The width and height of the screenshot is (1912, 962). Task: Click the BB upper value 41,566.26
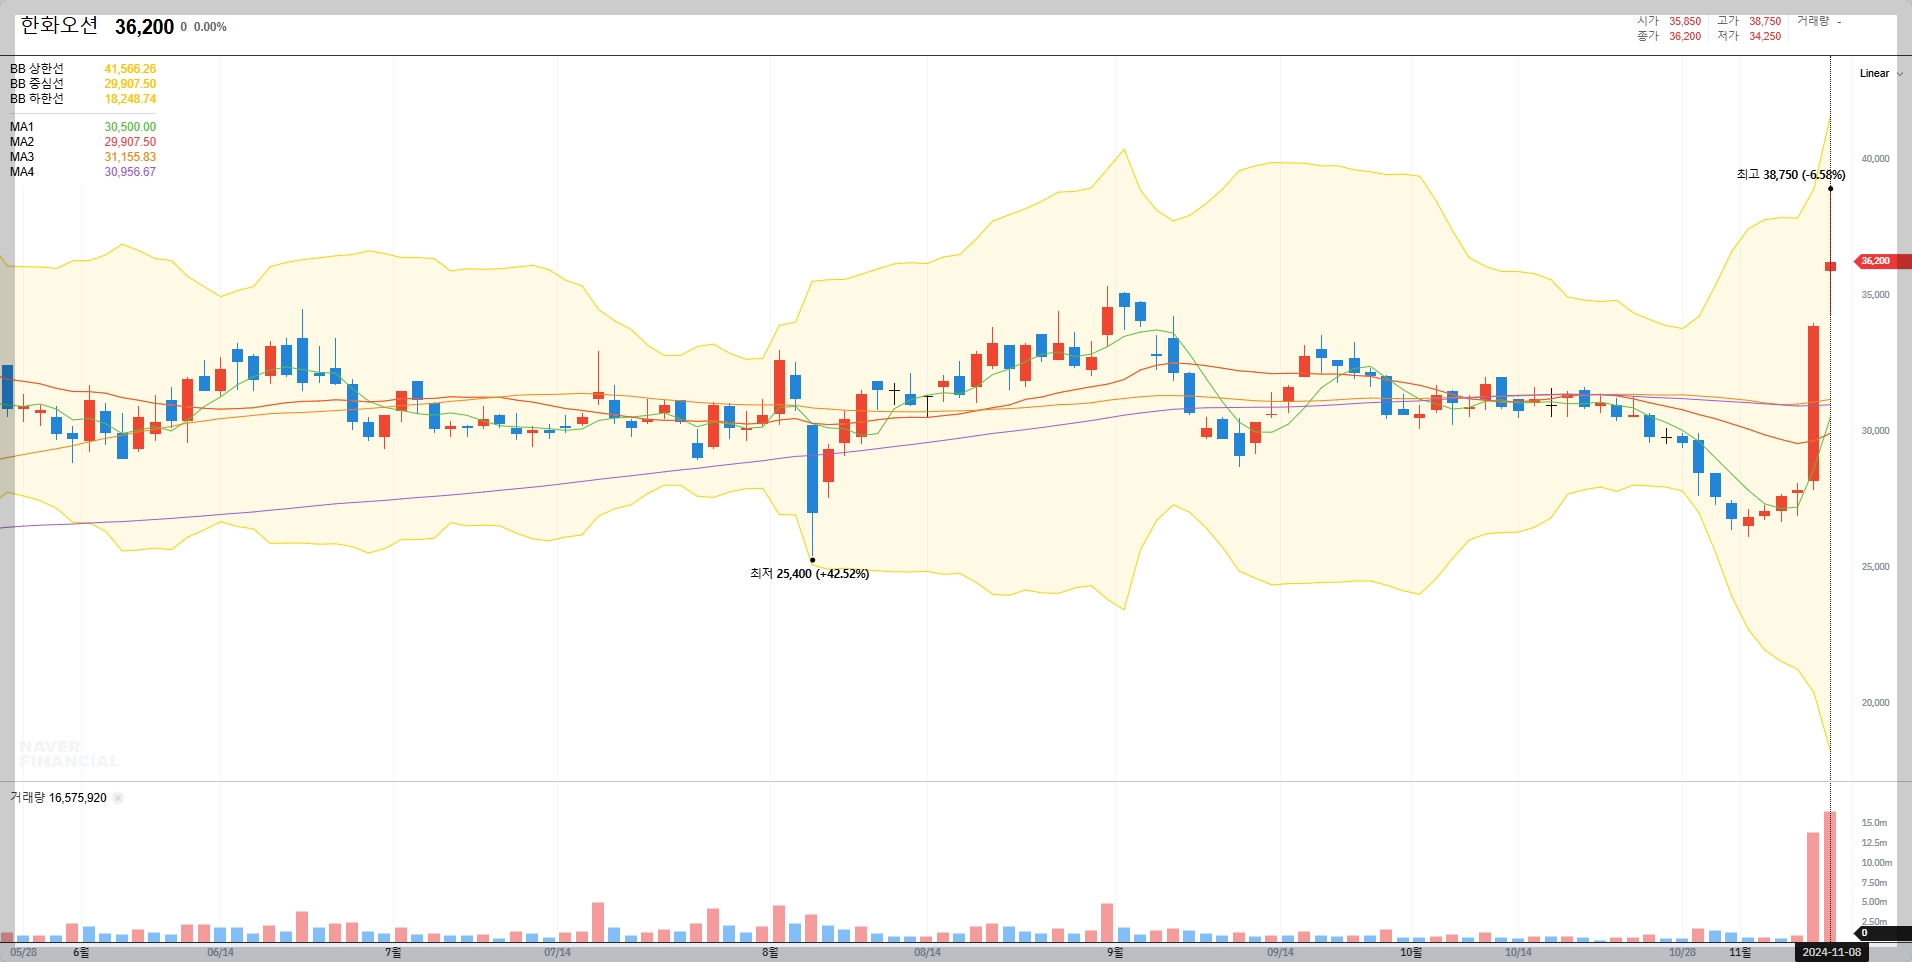pyautogui.click(x=130, y=69)
